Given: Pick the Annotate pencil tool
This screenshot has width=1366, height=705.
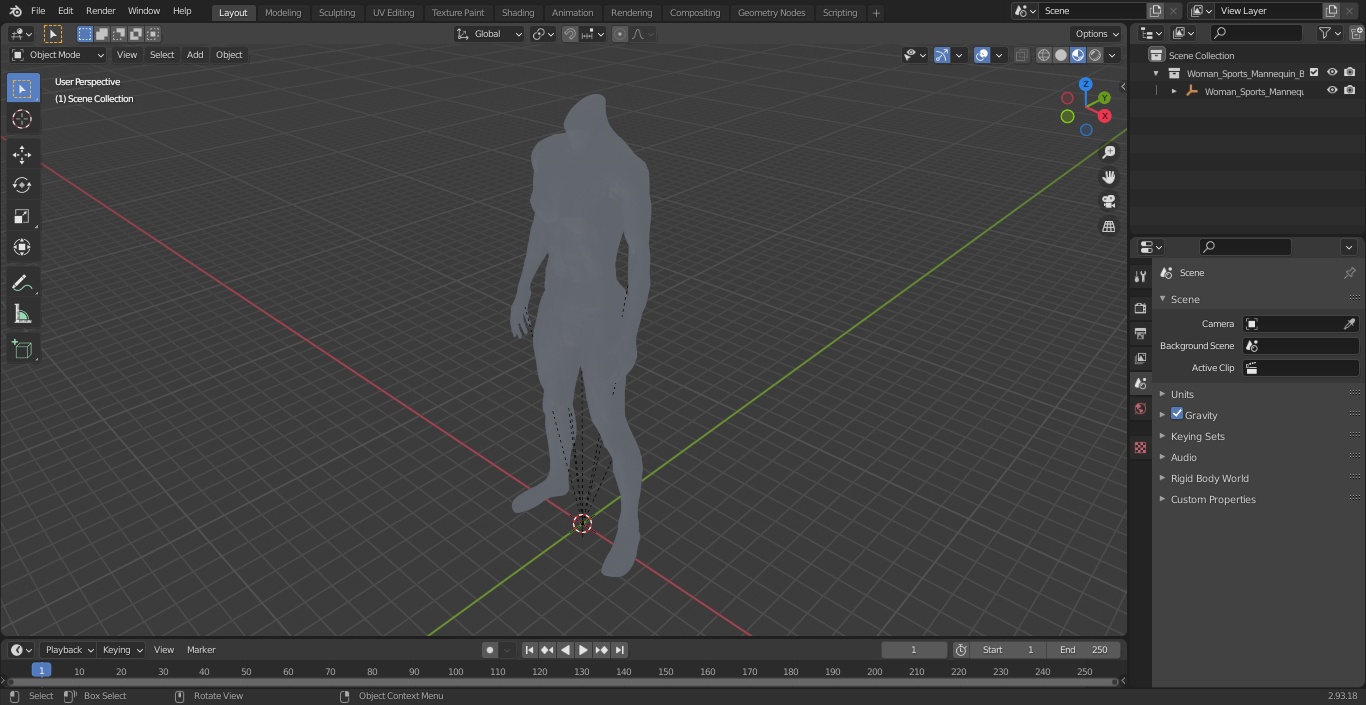Looking at the screenshot, I should pyautogui.click(x=22, y=283).
